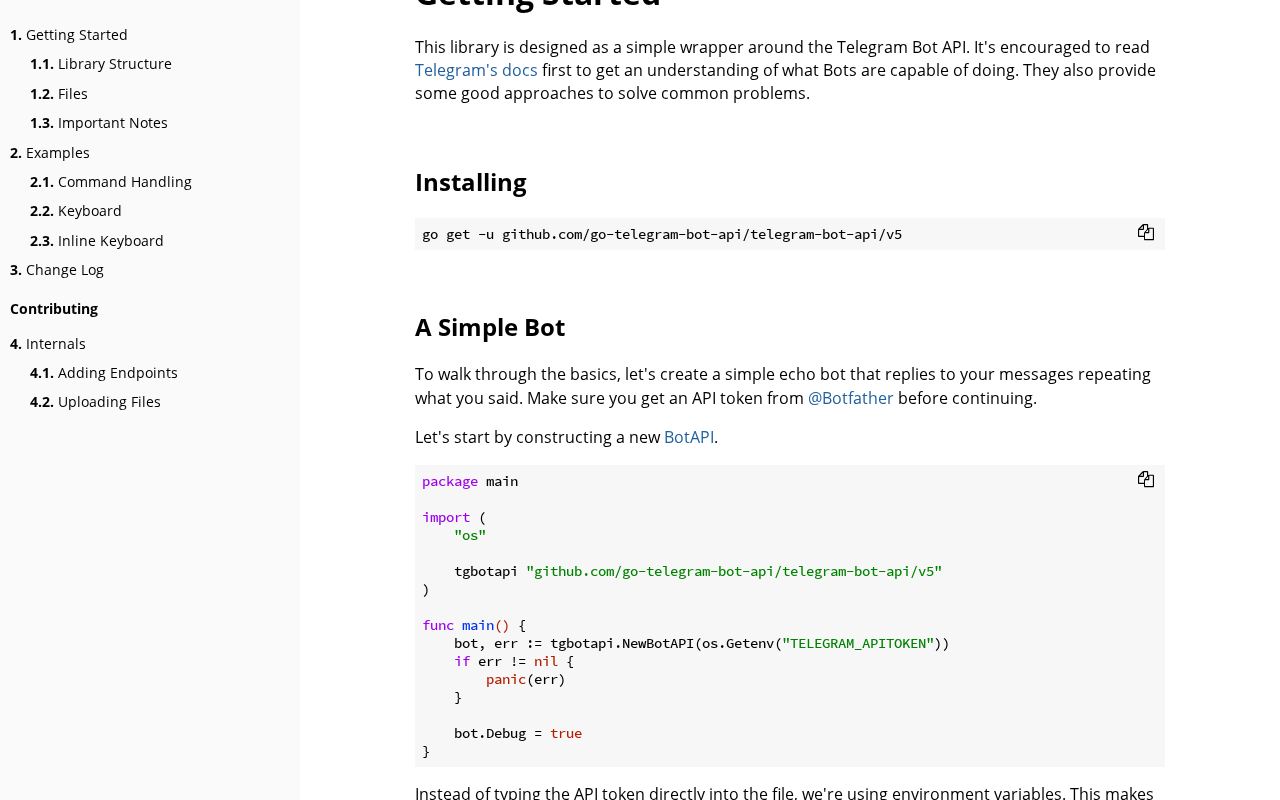Open Library Structure section in sidebar

101,64
